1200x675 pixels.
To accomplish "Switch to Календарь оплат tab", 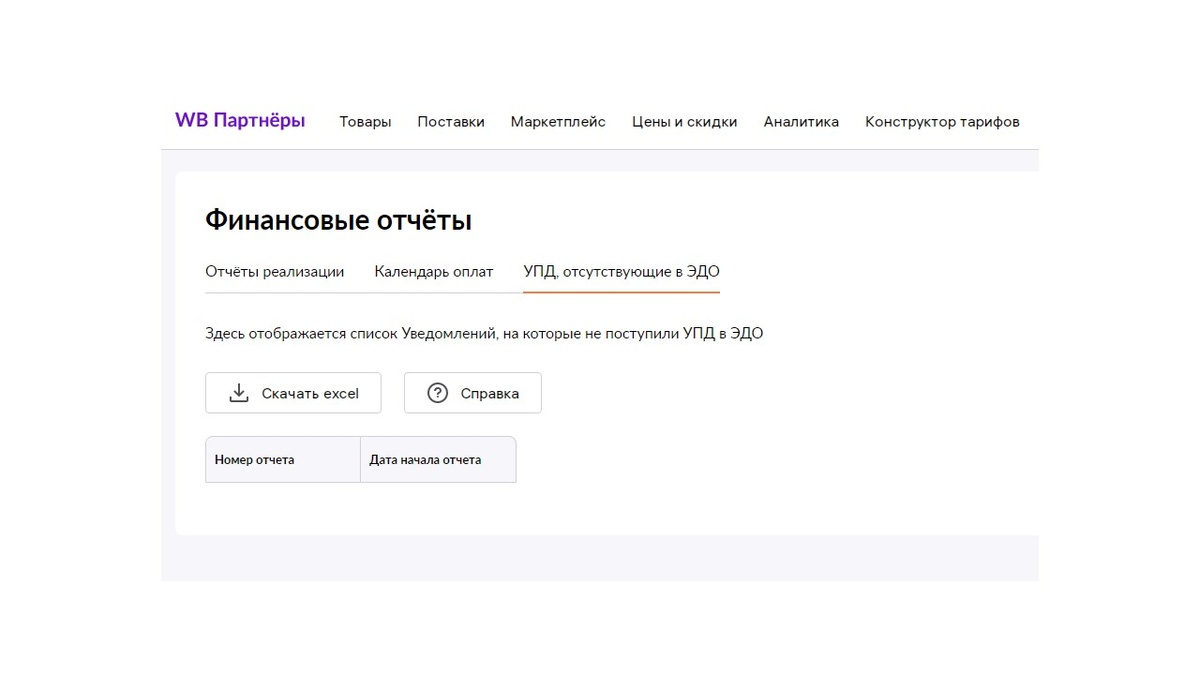I will coord(434,272).
